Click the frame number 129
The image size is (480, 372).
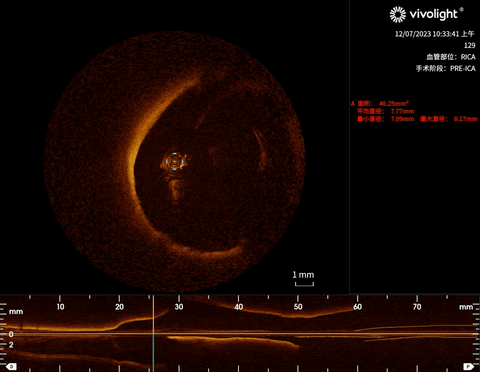click(x=470, y=45)
